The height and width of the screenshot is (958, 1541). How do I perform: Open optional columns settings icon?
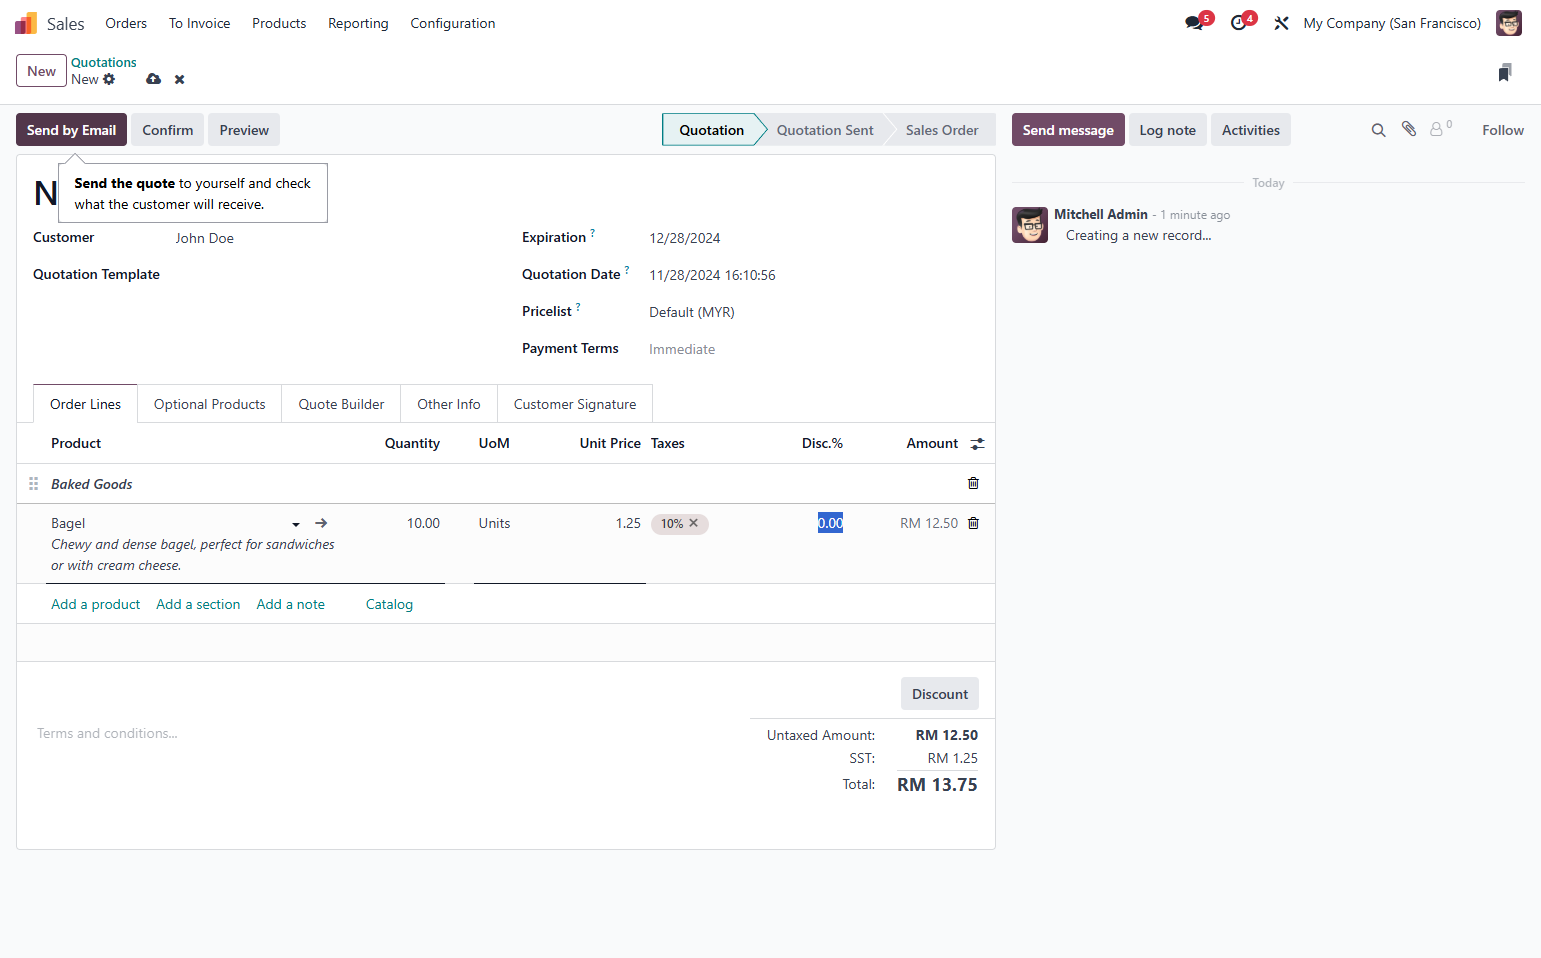click(x=977, y=444)
